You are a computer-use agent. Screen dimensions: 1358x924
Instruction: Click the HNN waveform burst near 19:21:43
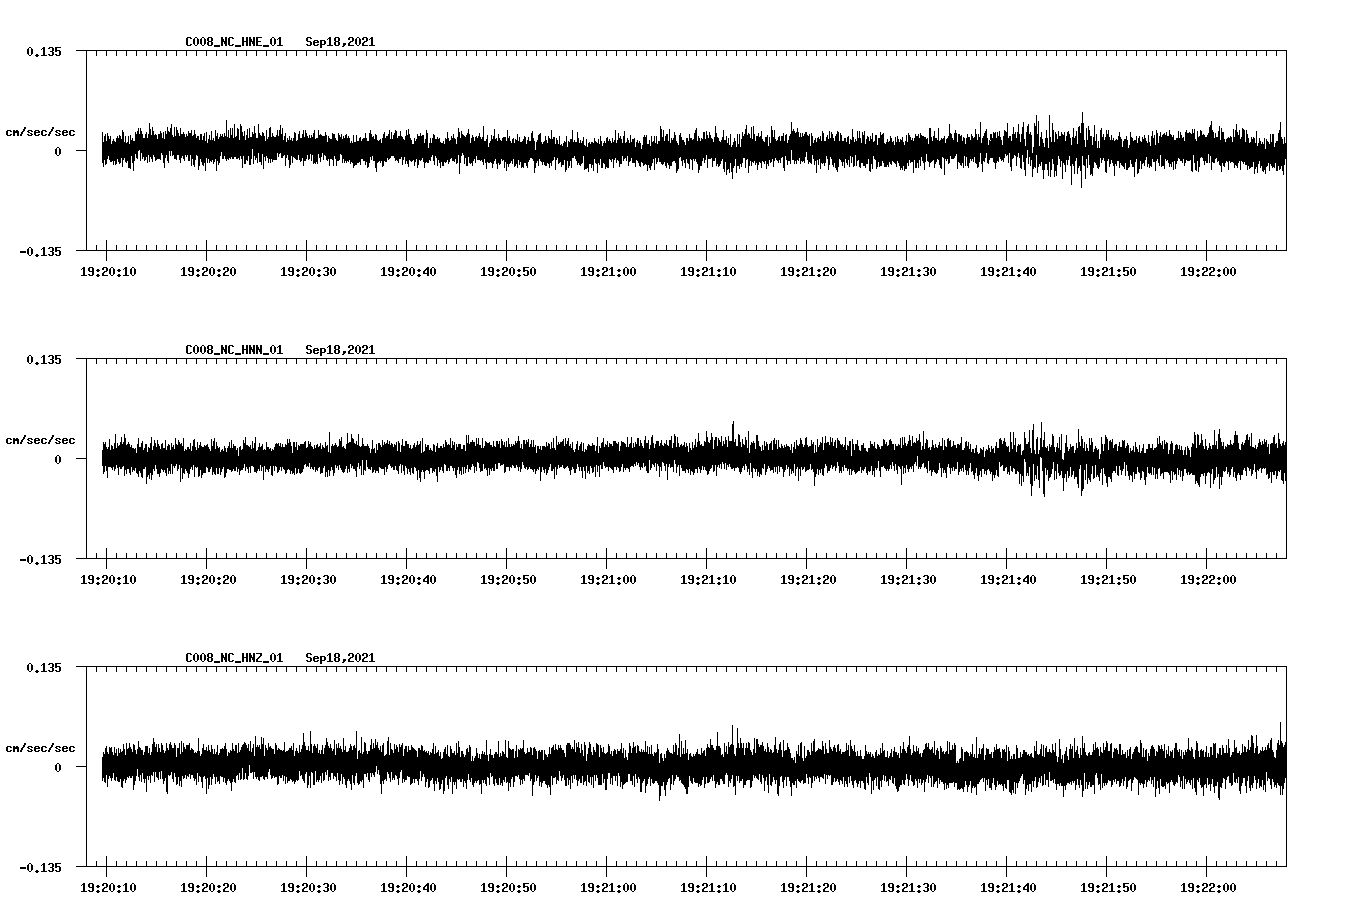(x=1040, y=459)
